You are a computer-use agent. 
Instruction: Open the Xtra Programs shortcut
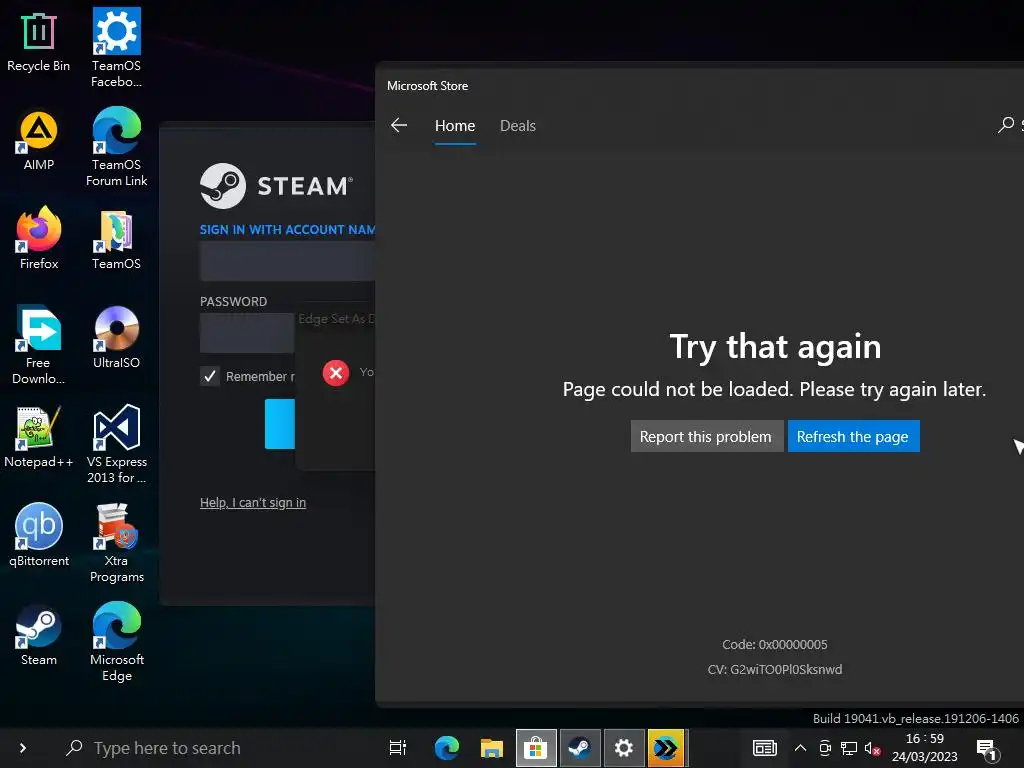(116, 543)
